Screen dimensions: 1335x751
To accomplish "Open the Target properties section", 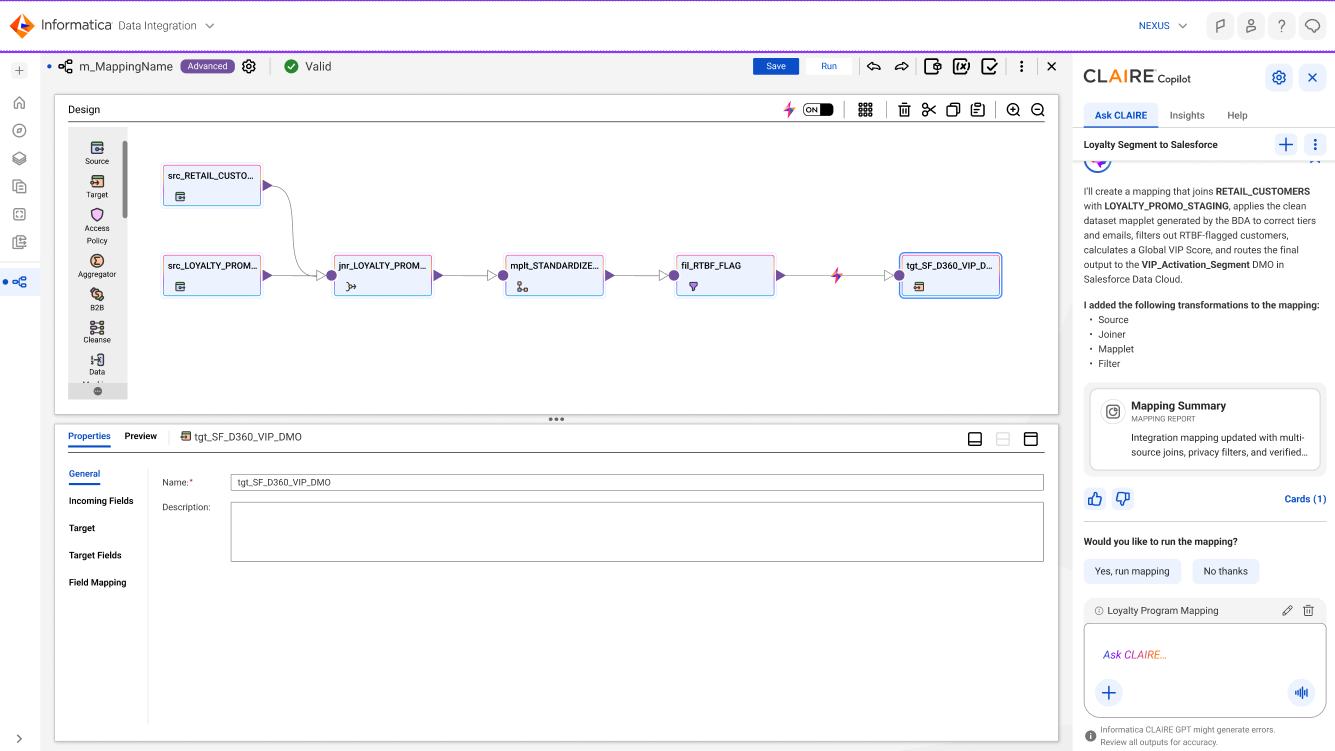I will click(82, 528).
